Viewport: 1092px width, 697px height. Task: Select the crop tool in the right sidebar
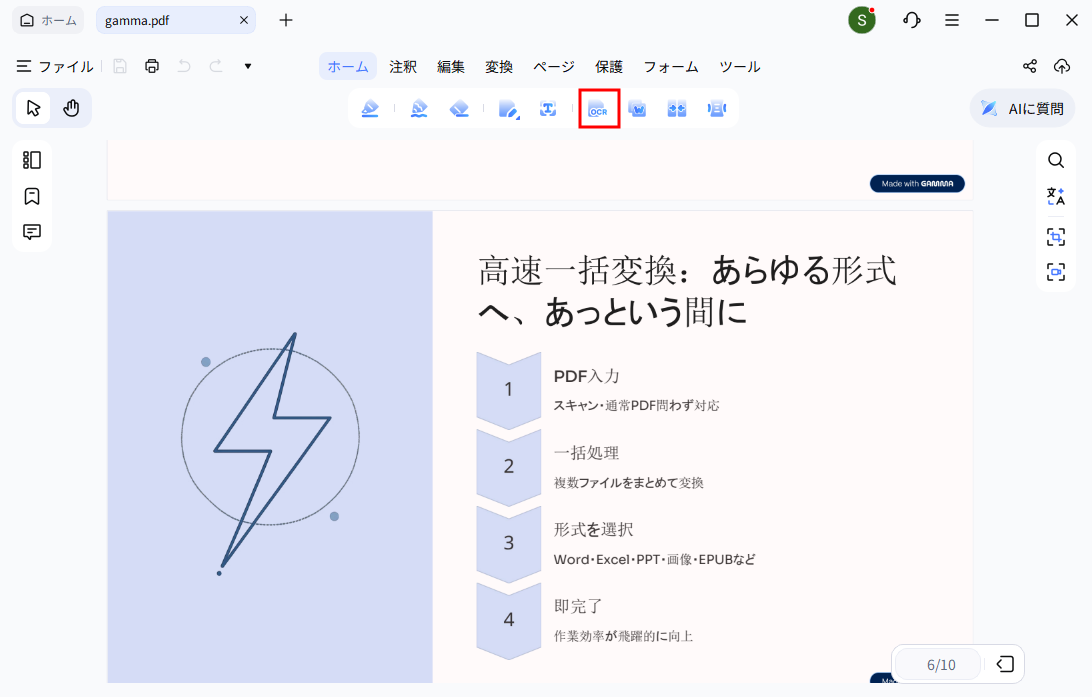[1055, 237]
